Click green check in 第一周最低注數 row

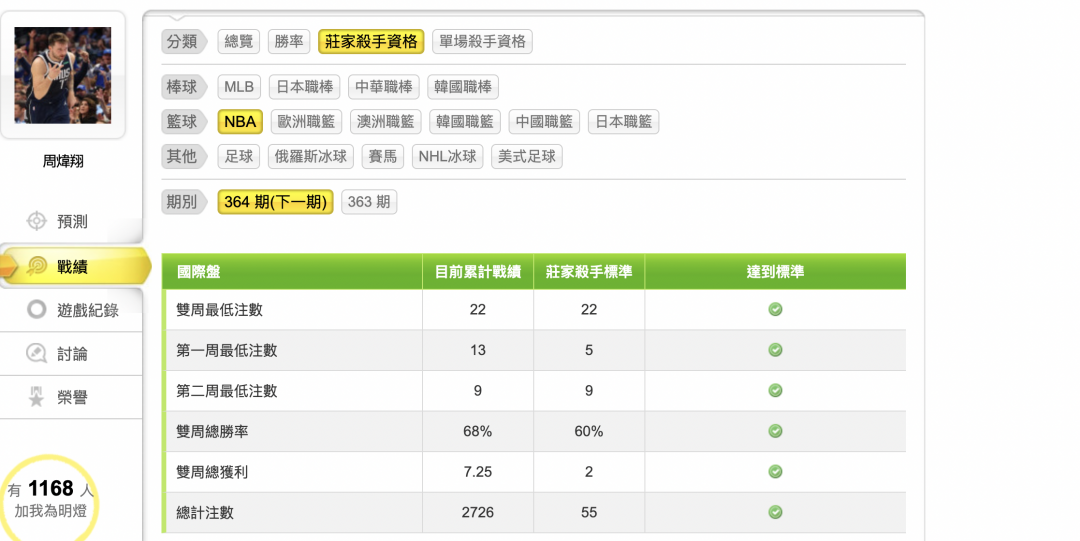click(x=775, y=350)
